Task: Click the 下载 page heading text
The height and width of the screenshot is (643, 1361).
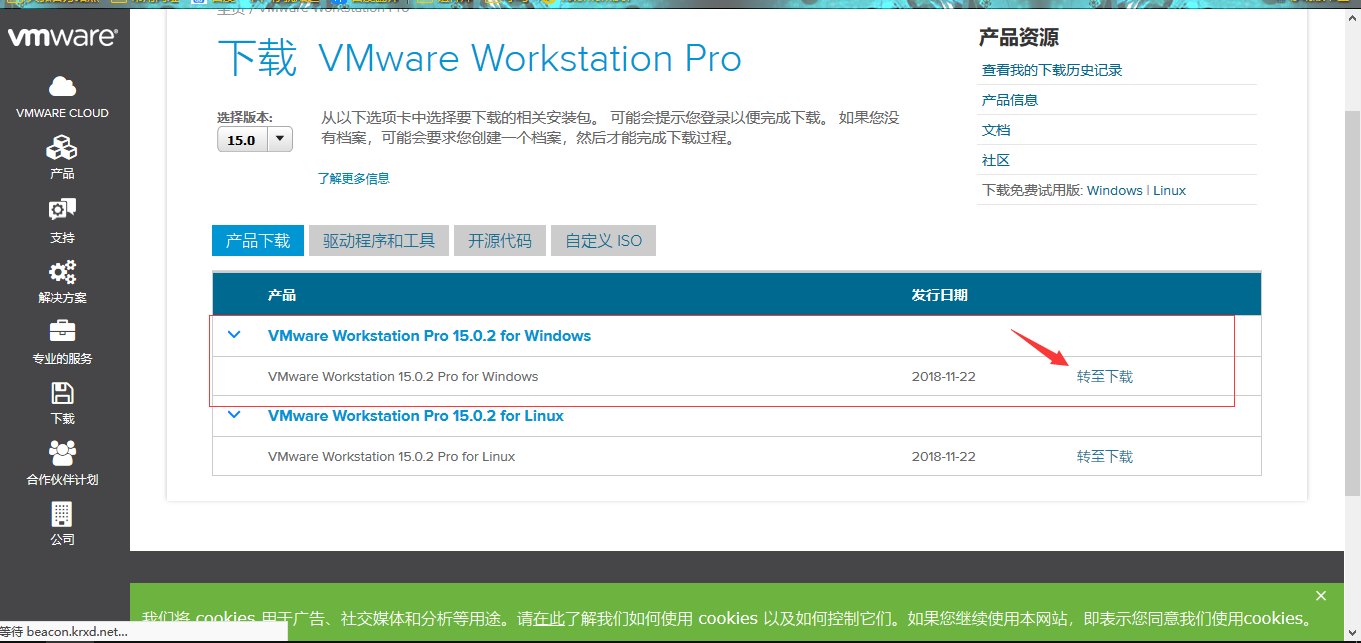Action: (258, 59)
